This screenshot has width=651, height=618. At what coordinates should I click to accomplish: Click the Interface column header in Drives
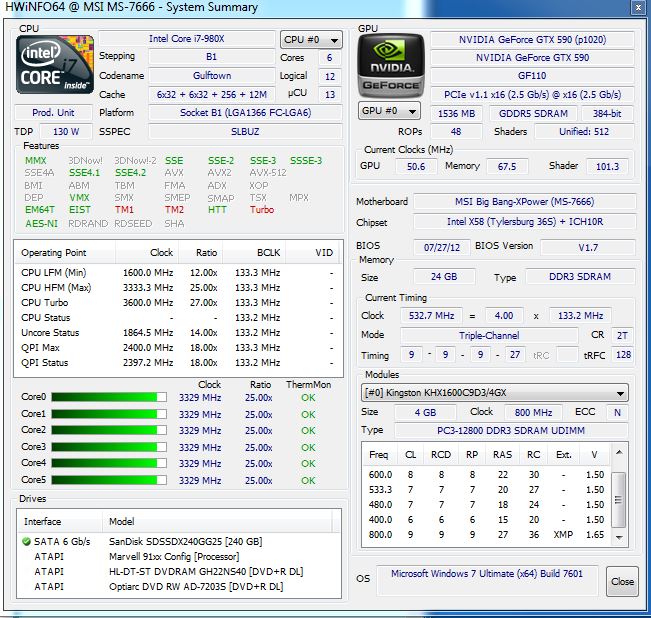59,521
